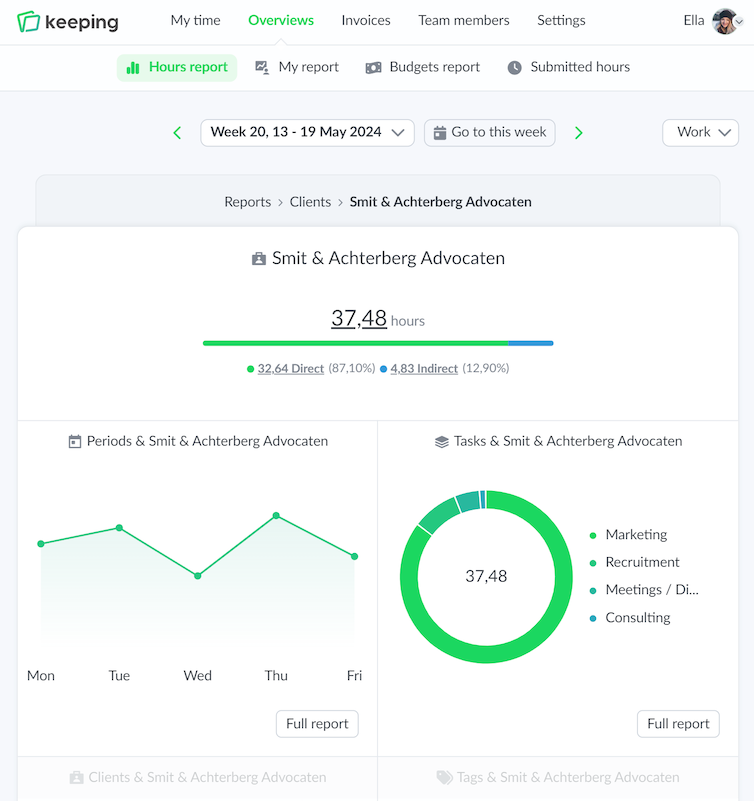Switch to the Submitted hours tab
The width and height of the screenshot is (754, 801).
click(x=569, y=67)
